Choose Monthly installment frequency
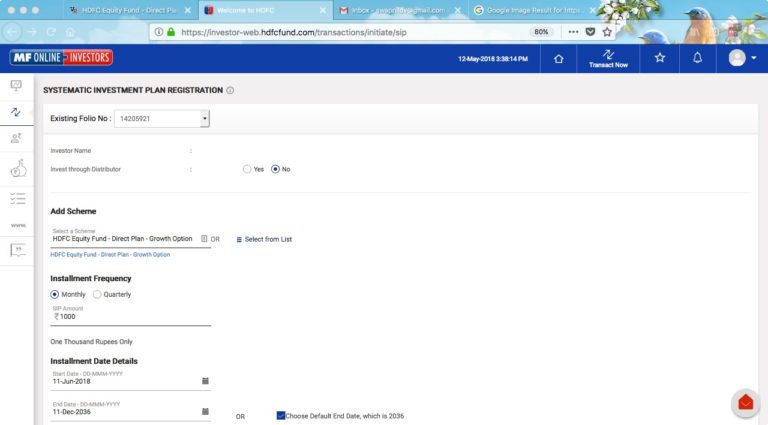768x425 pixels. coord(54,294)
